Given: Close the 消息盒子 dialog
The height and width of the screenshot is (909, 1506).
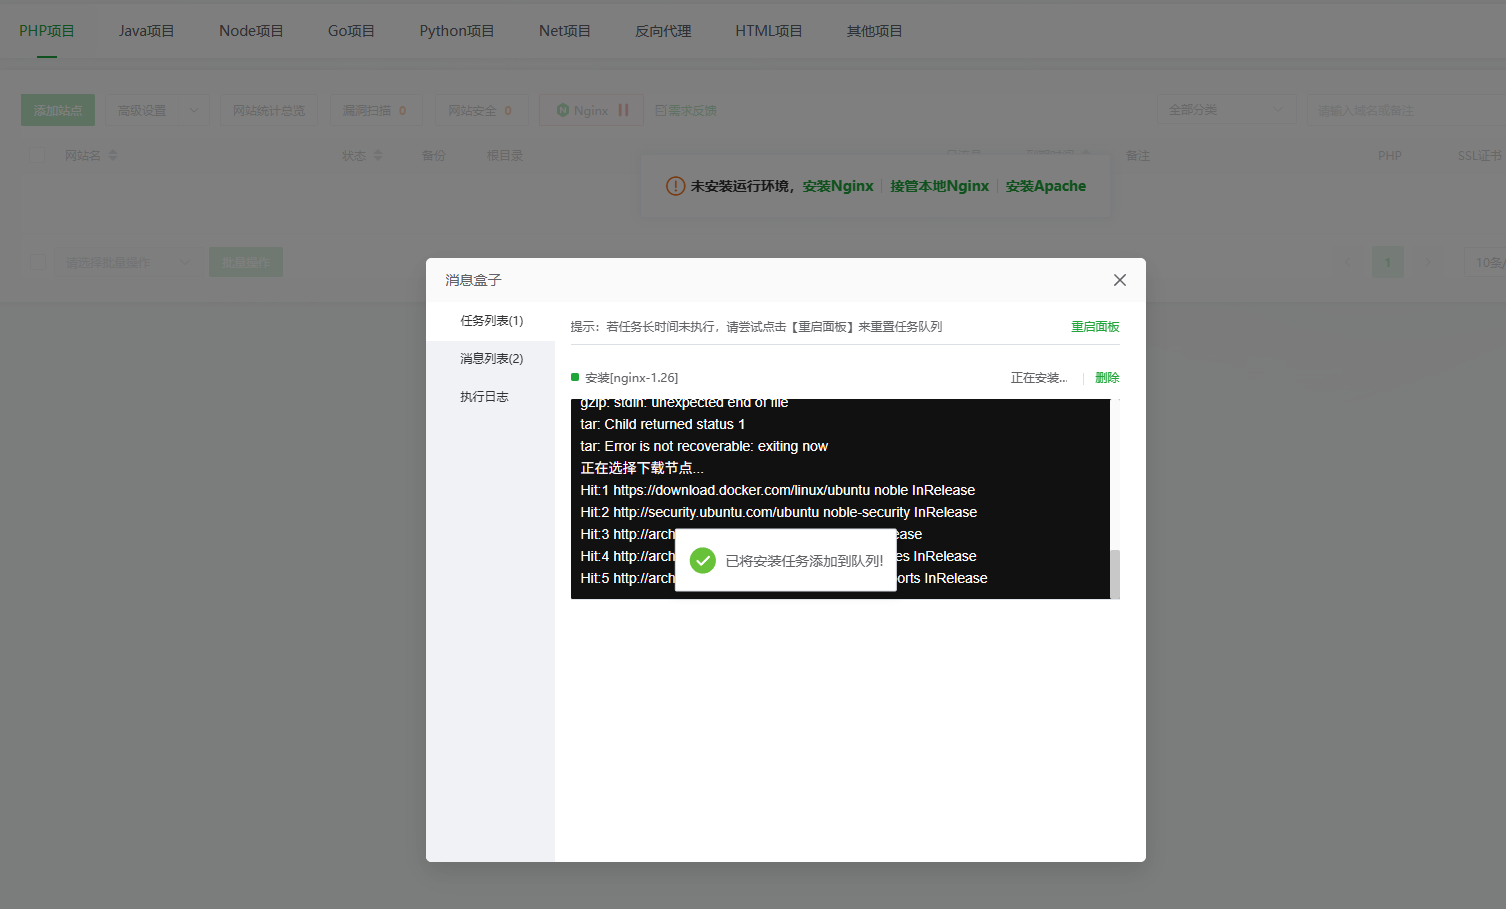Looking at the screenshot, I should coord(1120,280).
